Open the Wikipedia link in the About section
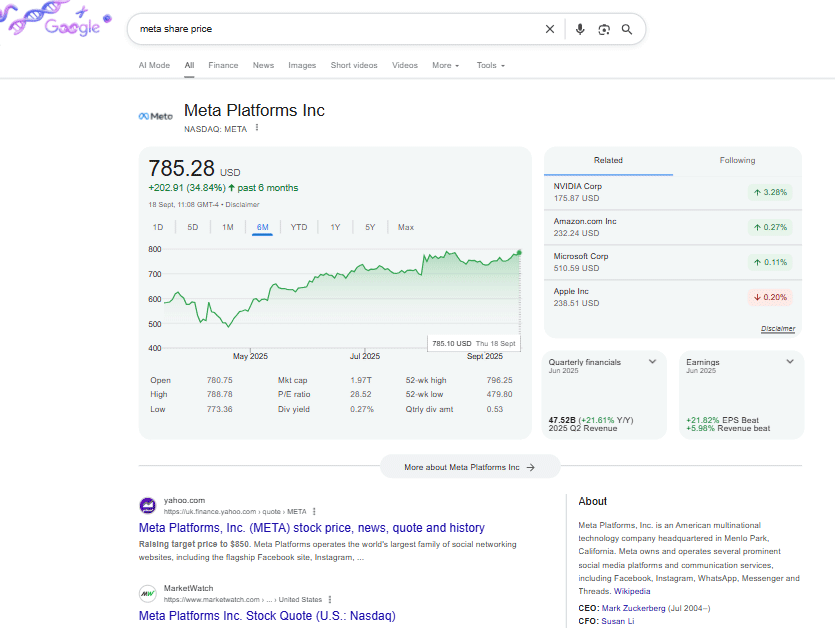Viewport: 835px width, 628px height. pyautogui.click(x=632, y=590)
